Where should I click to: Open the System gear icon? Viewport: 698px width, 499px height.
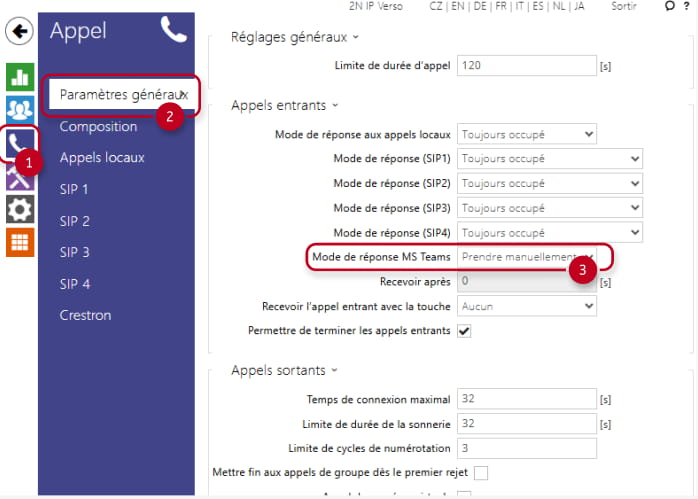pos(20,209)
